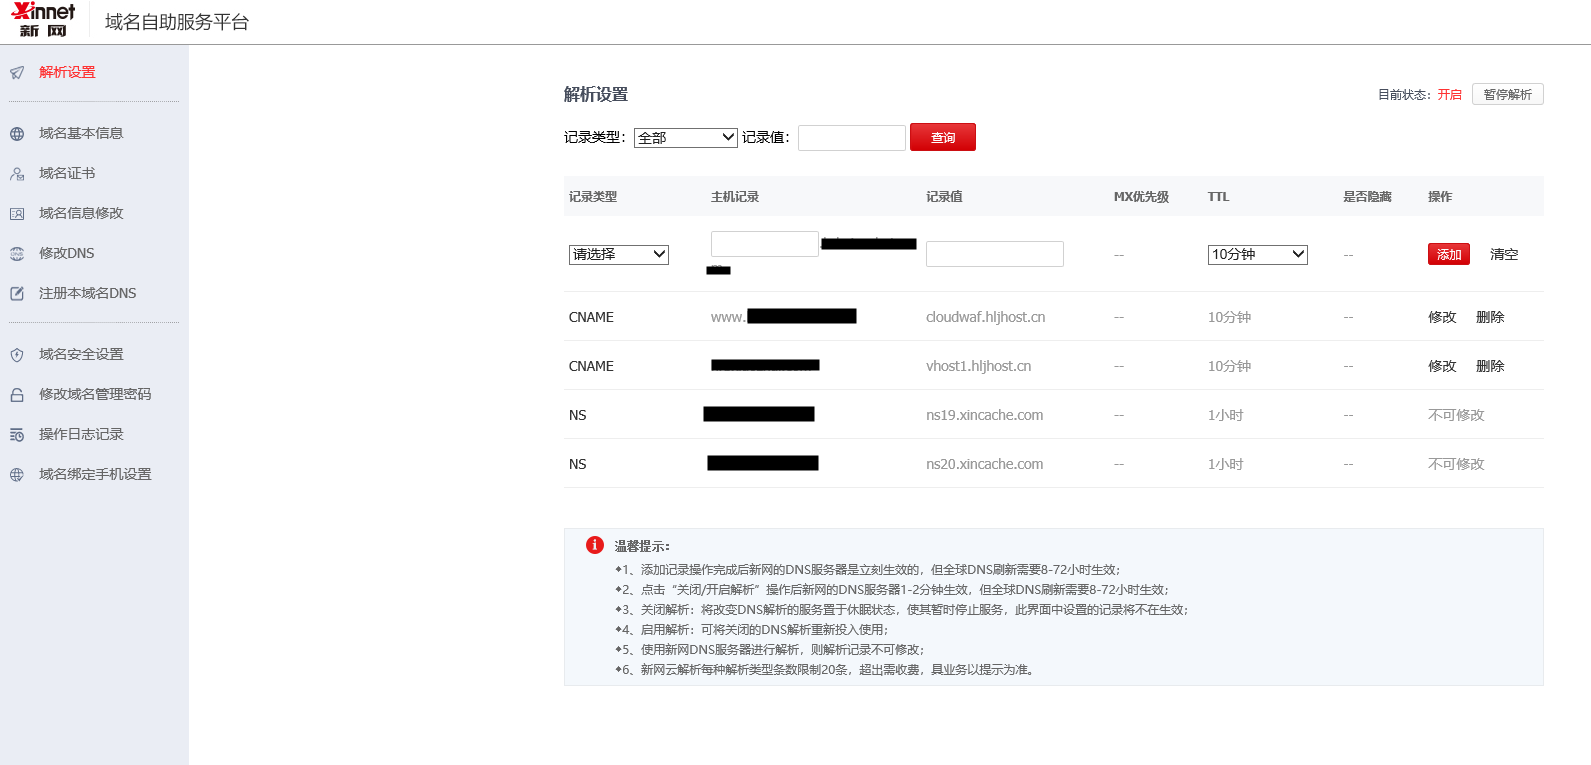Focus the 记录值 search input field

pos(851,138)
